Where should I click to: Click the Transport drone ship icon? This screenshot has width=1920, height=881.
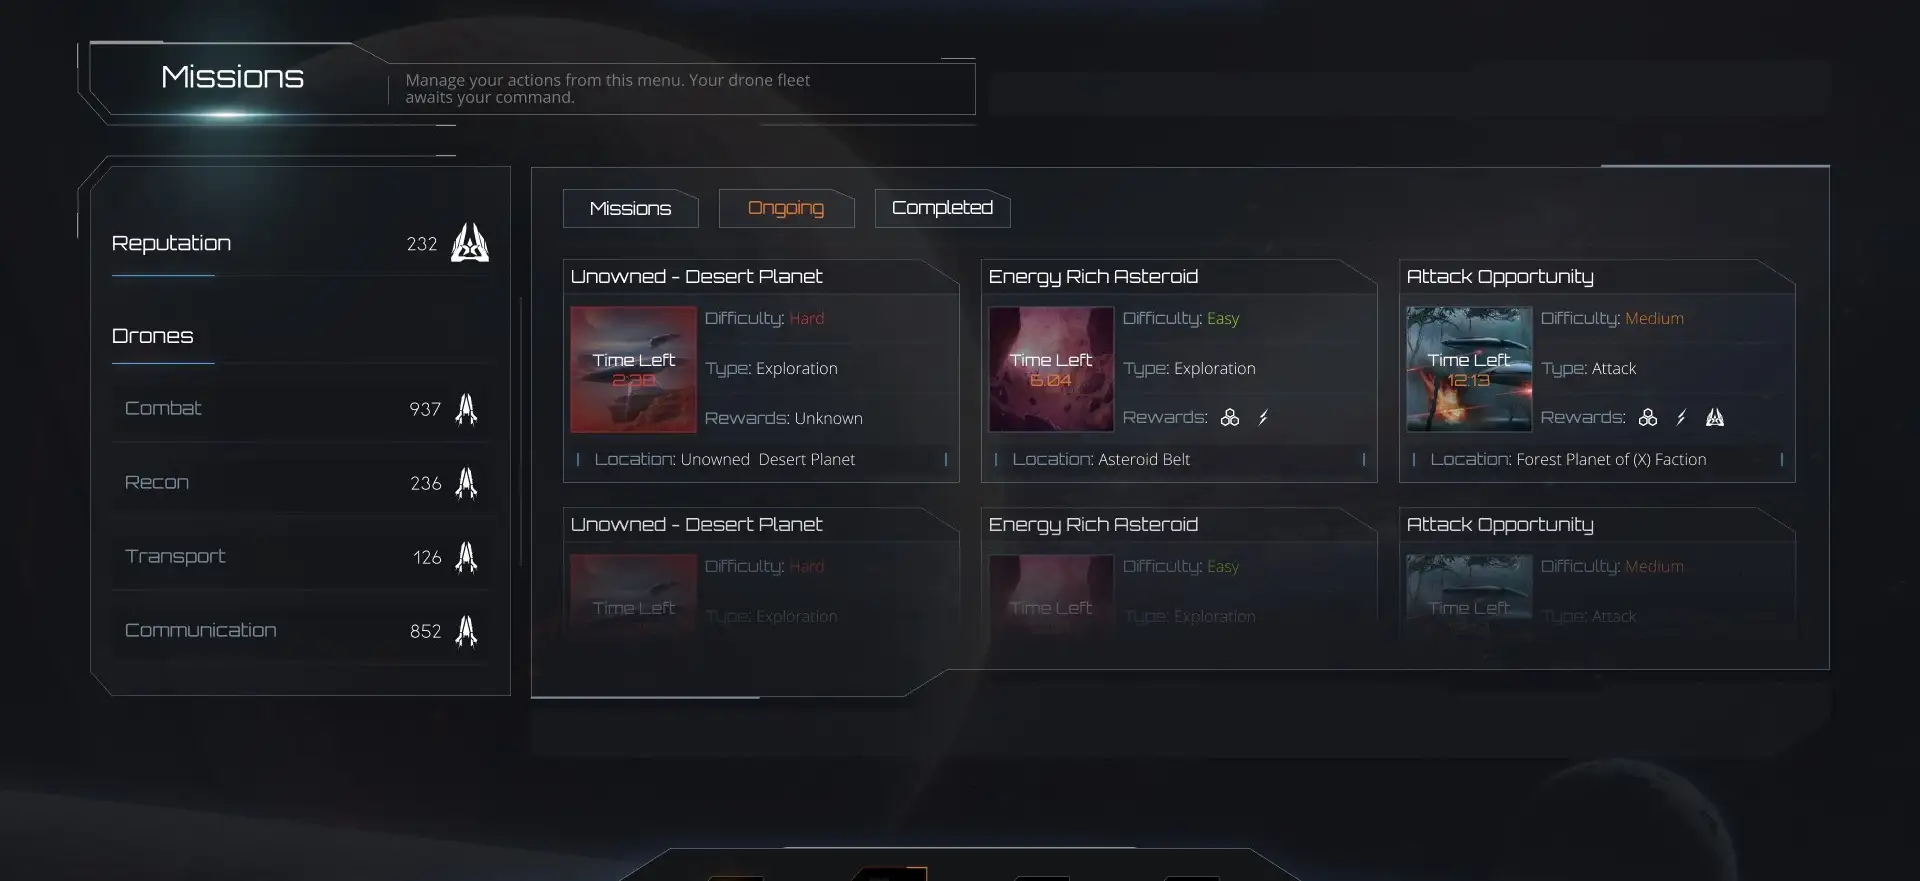point(466,557)
